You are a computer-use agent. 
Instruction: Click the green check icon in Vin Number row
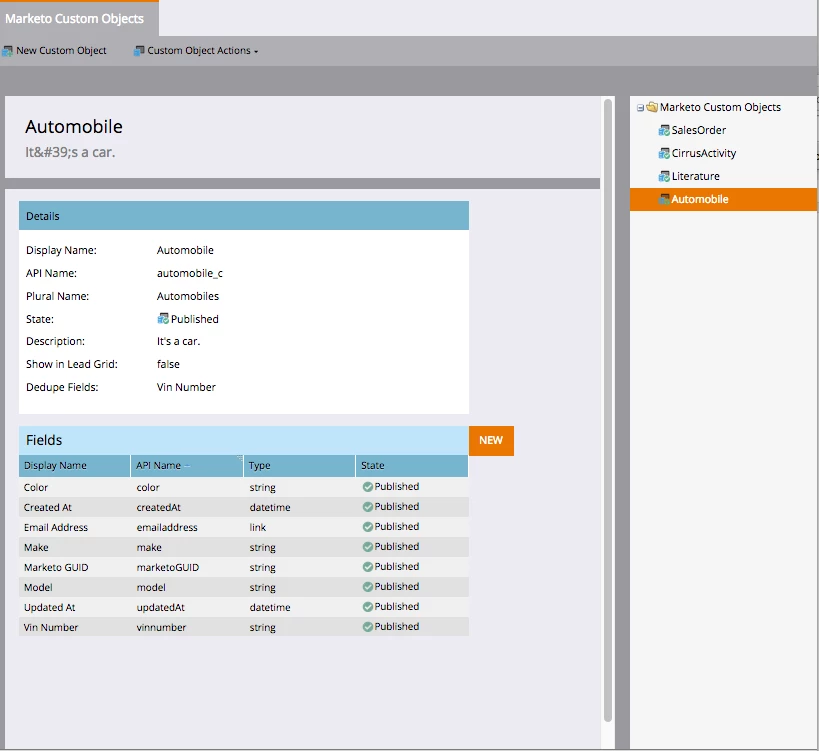368,627
